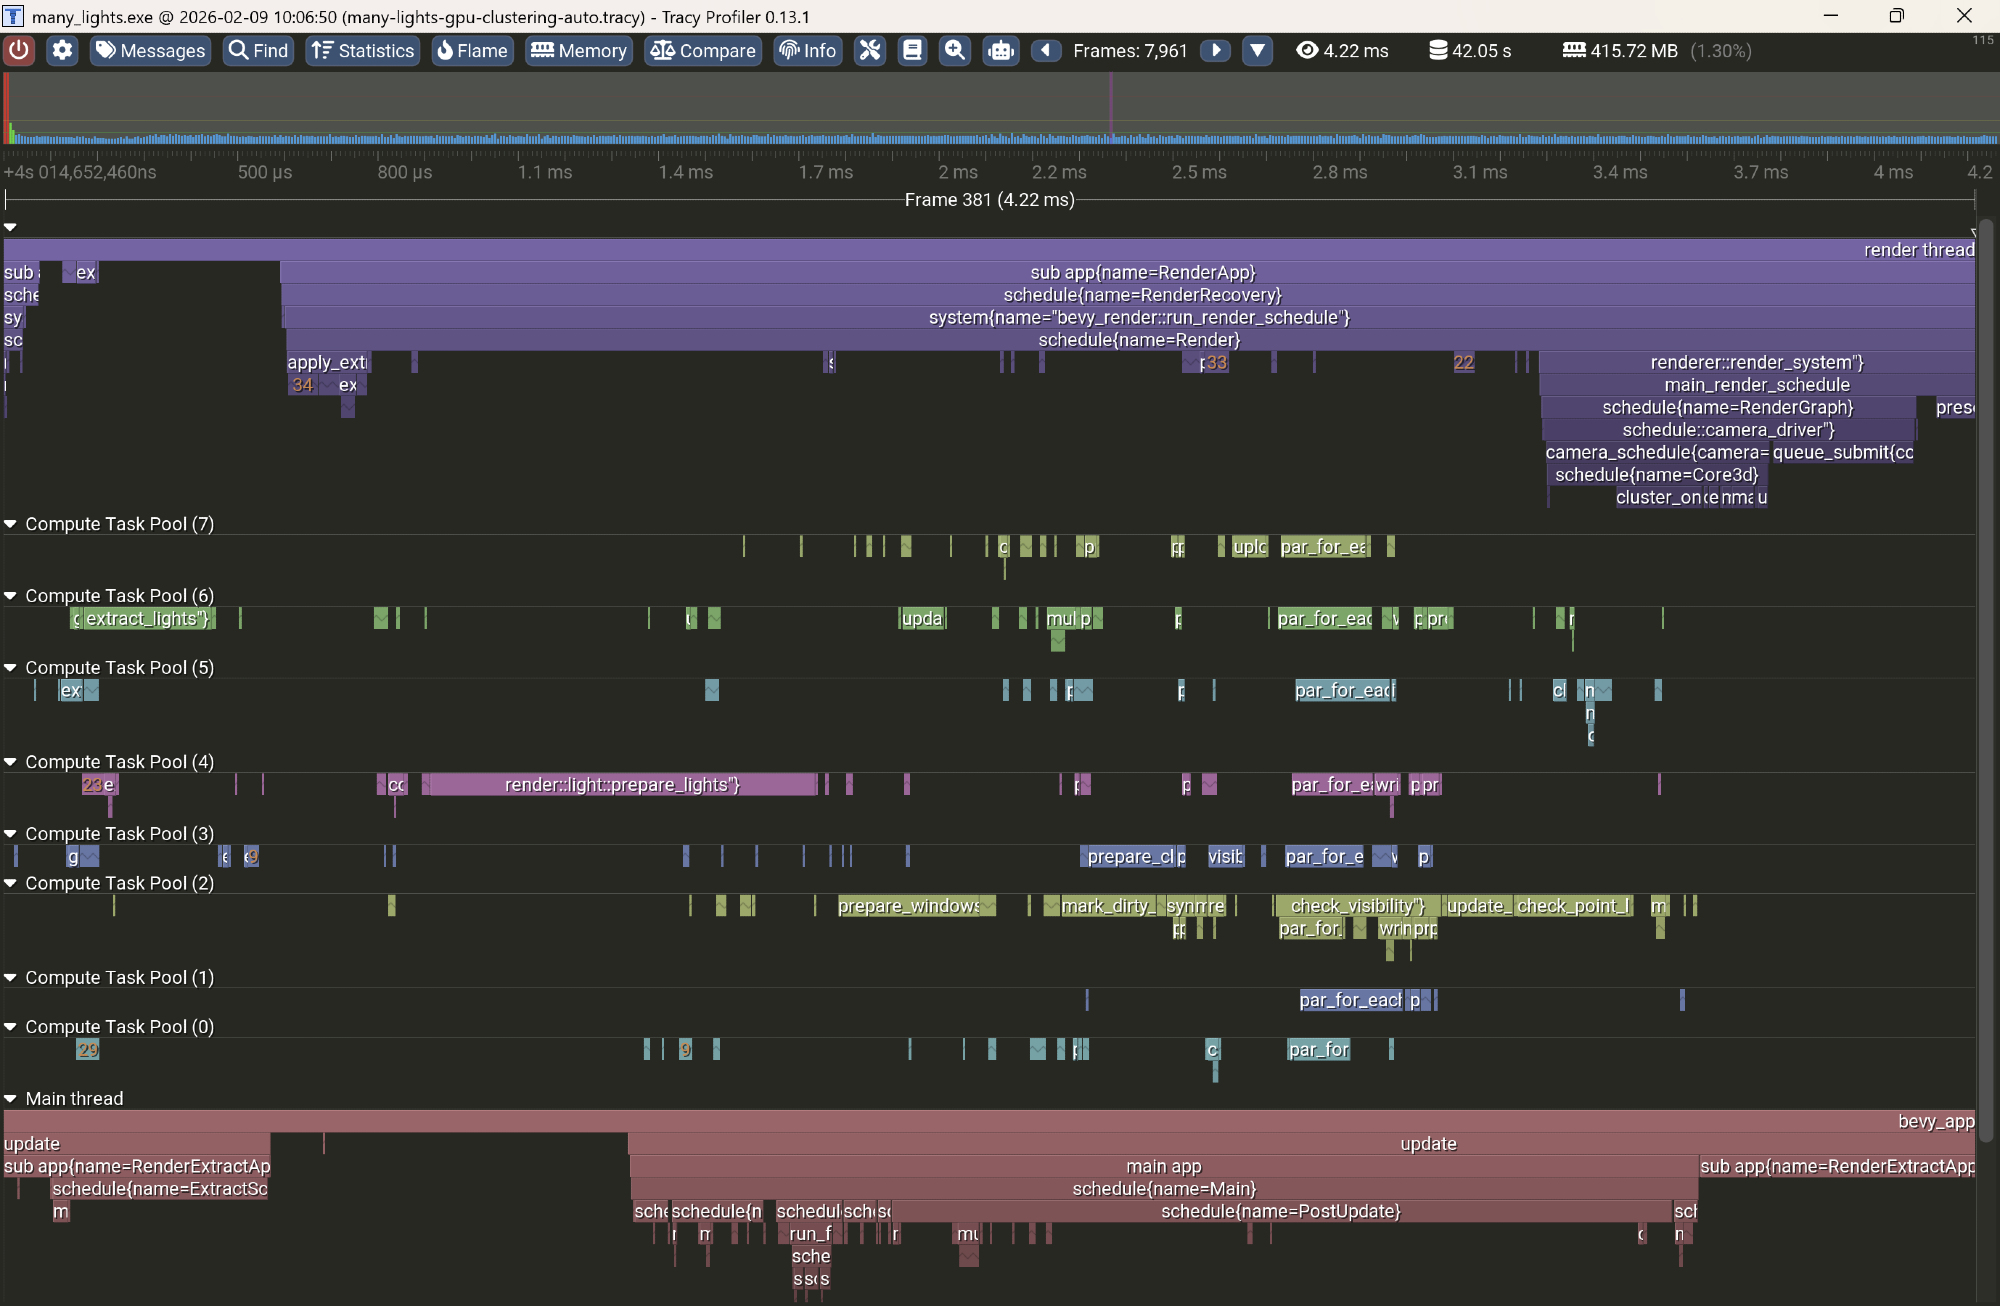This screenshot has width=2000, height=1306.
Task: Collapse Compute Task Pool (7) thread
Action: tap(11, 524)
